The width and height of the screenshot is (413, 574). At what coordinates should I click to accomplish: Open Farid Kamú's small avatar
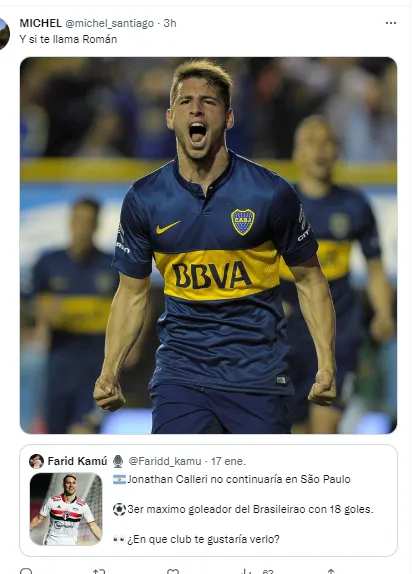click(36, 461)
